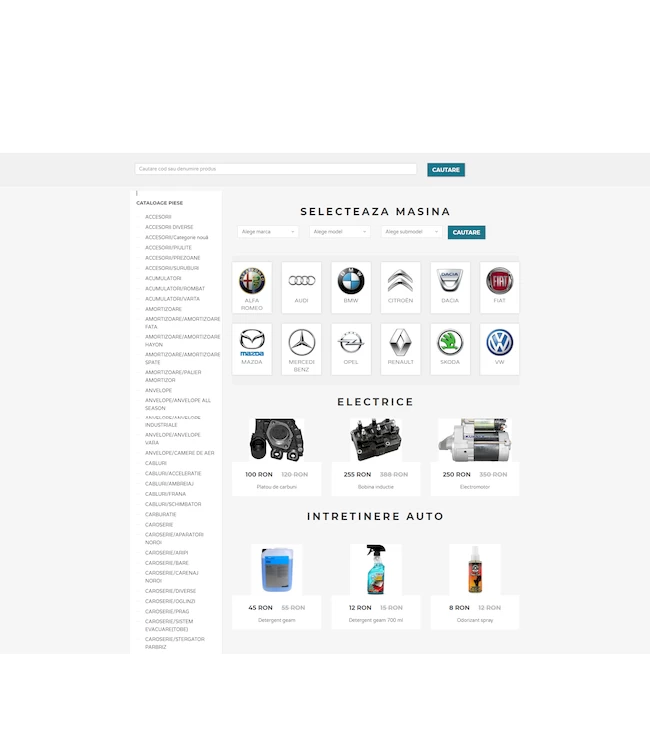Open the Citroen brand logo
Screen dimensions: 650x750
click(400, 281)
